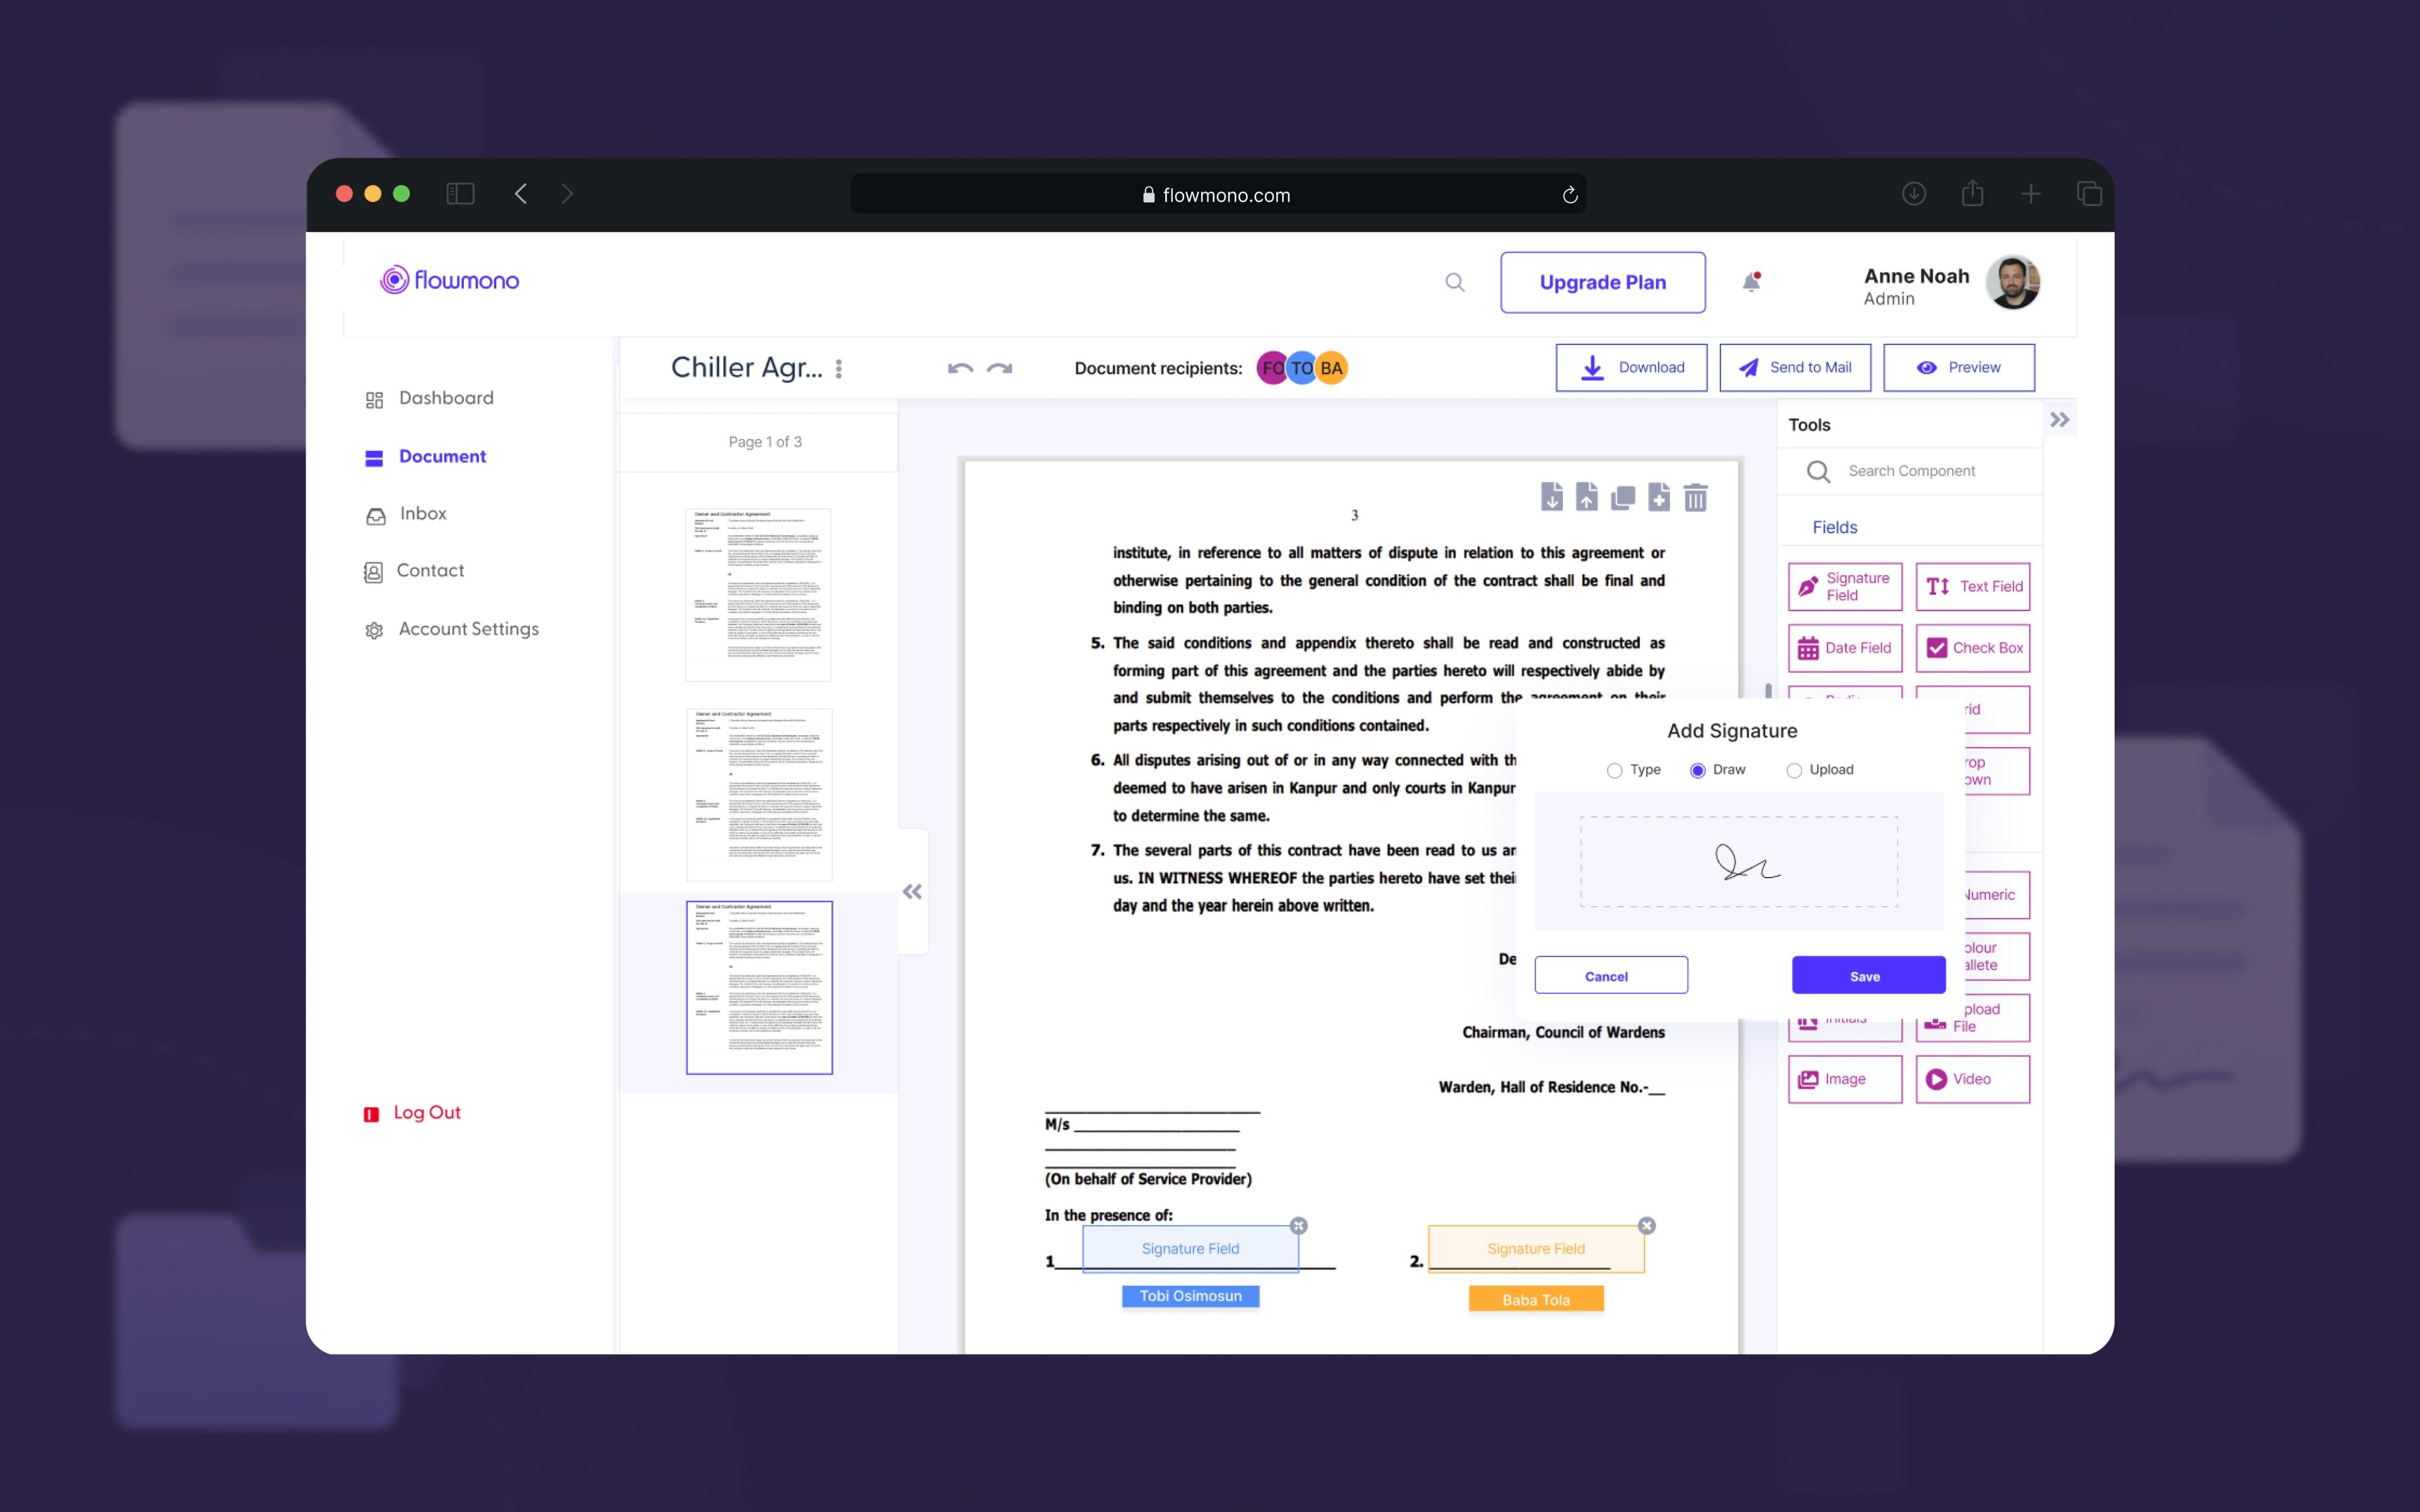Remove Tobi Osimosun's signature field
This screenshot has height=1512, width=2420.
1299,1226
